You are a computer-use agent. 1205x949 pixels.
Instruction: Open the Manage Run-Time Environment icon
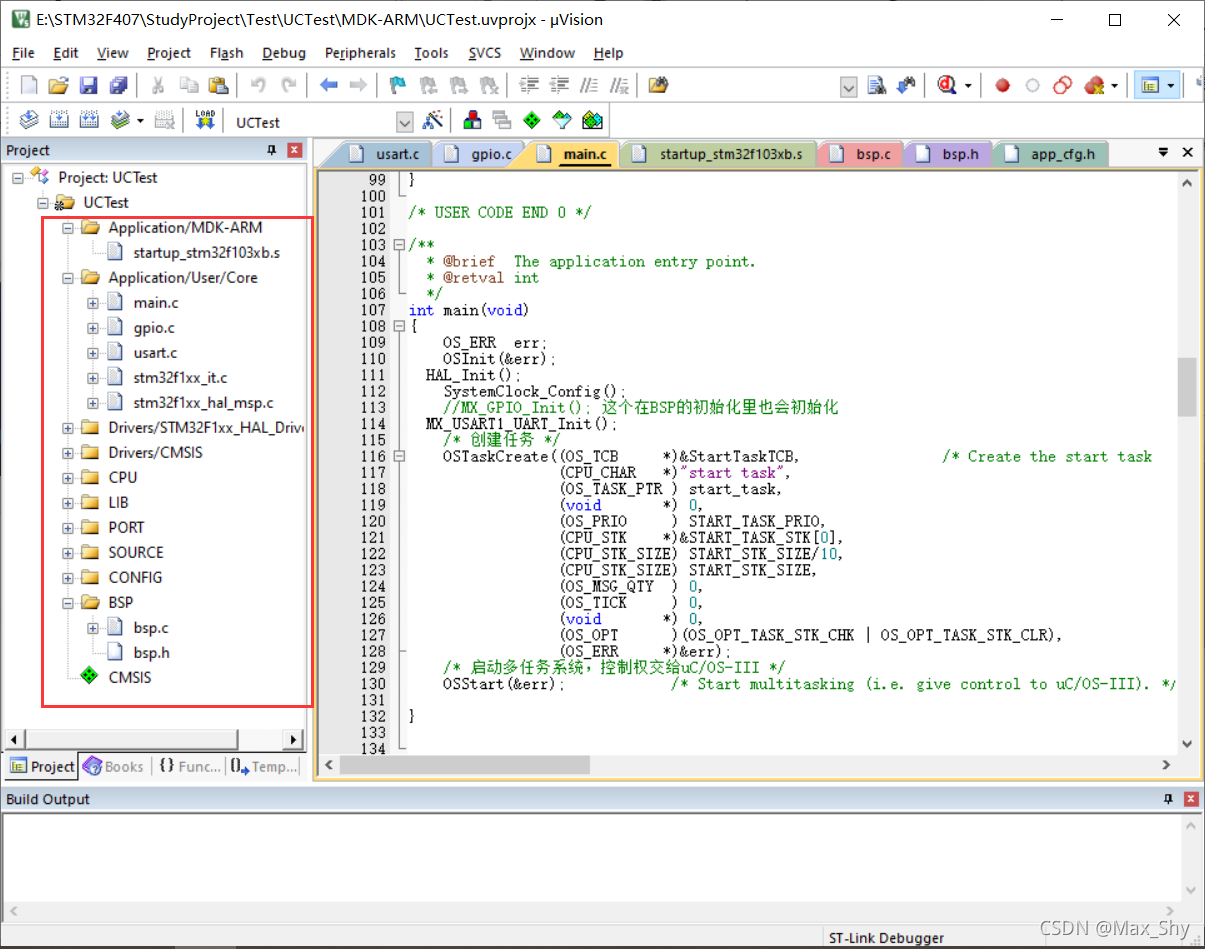[532, 121]
